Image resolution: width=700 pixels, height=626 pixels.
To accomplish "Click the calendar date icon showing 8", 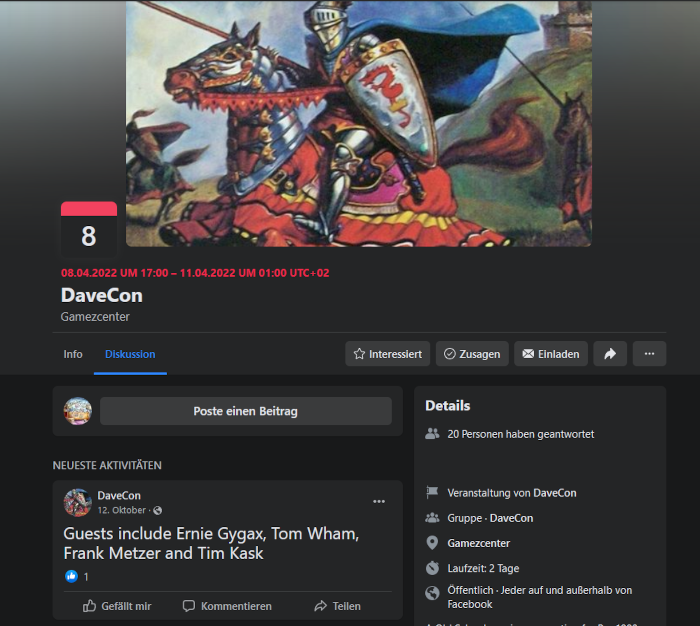I will point(89,229).
